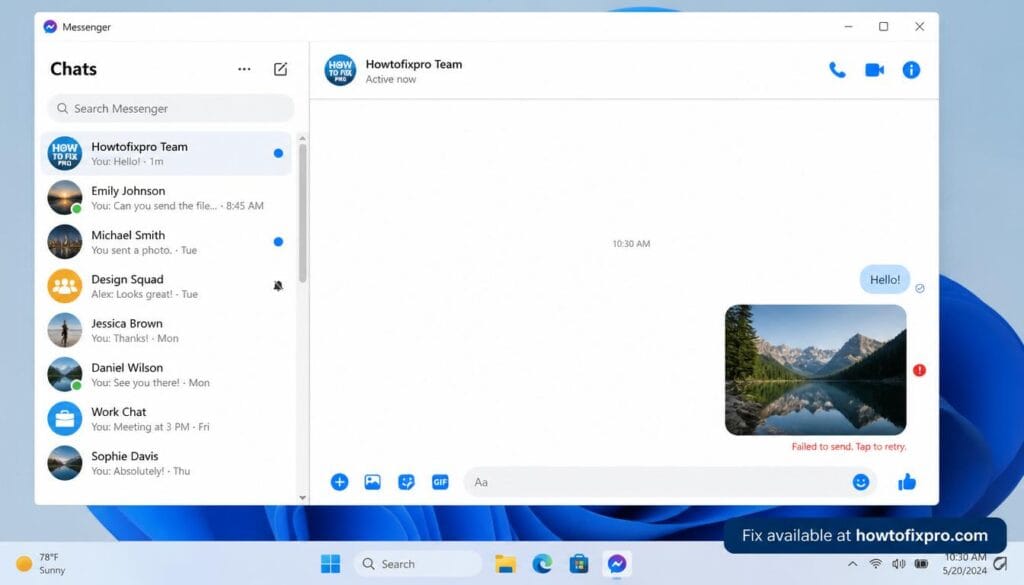Click Howtofixpro Team name in header

coord(413,64)
